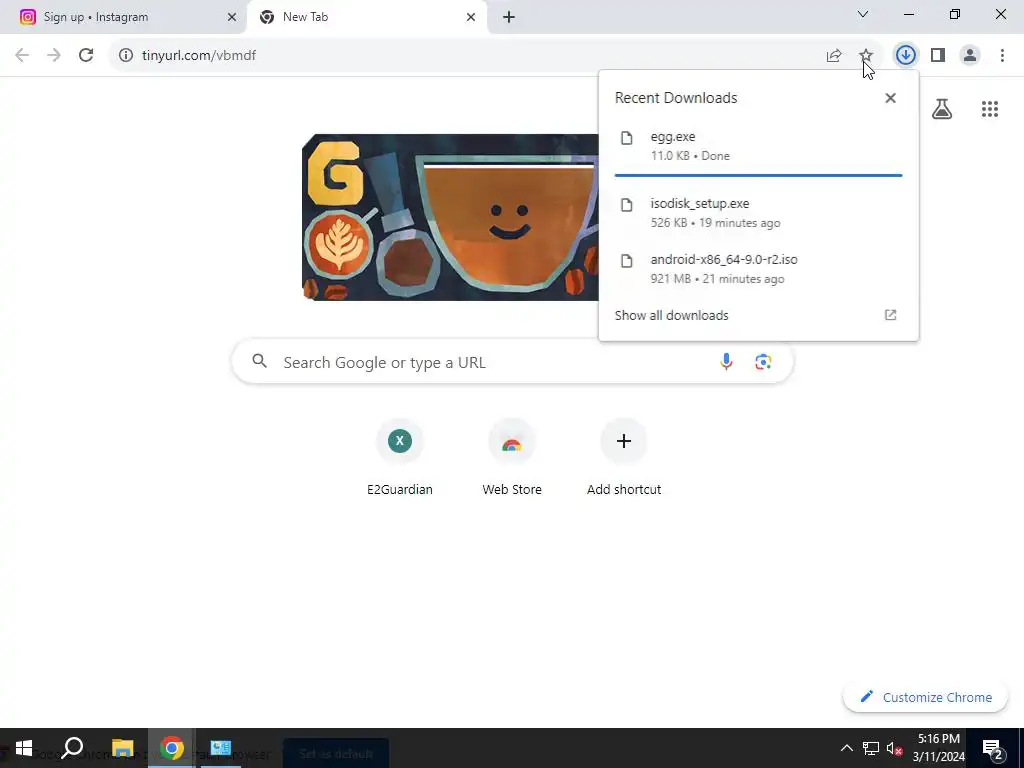Click the Customize Chrome button
Viewport: 1024px width, 768px height.
pyautogui.click(x=925, y=697)
